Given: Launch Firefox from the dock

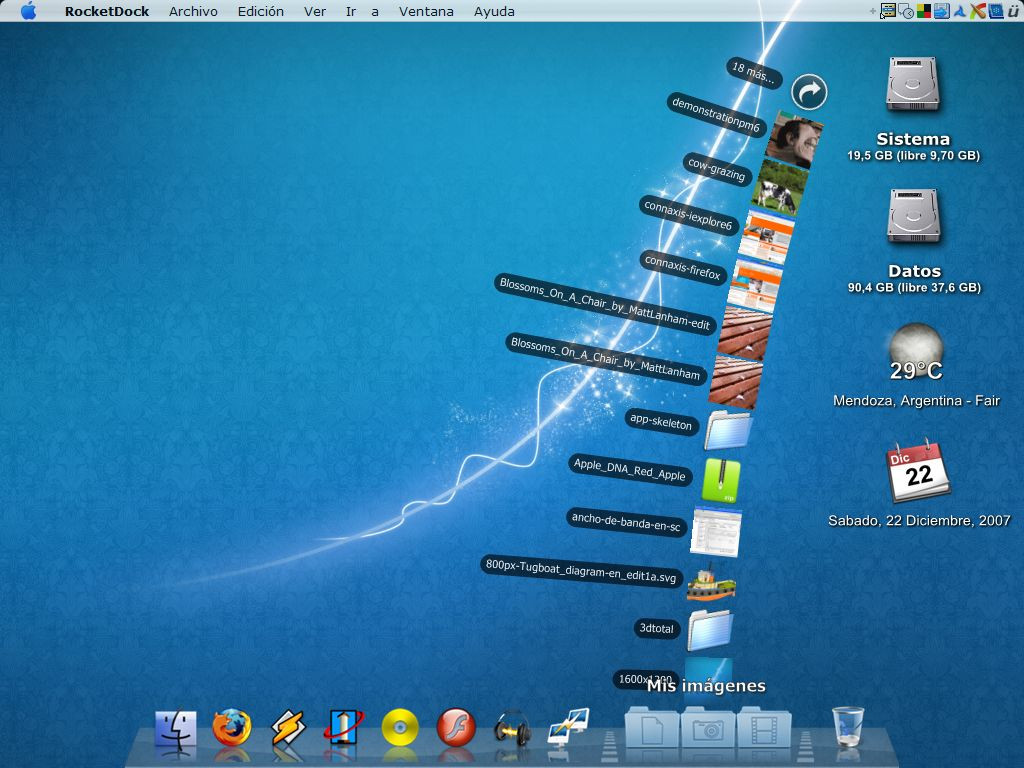Looking at the screenshot, I should [x=232, y=727].
